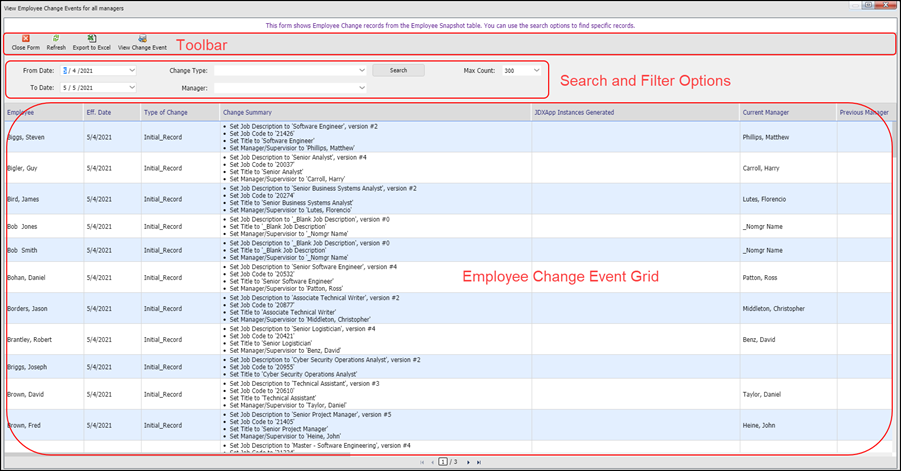Click the Close Form toolbar icon
Screen dimensions: 901x471
pyautogui.click(x=25, y=39)
